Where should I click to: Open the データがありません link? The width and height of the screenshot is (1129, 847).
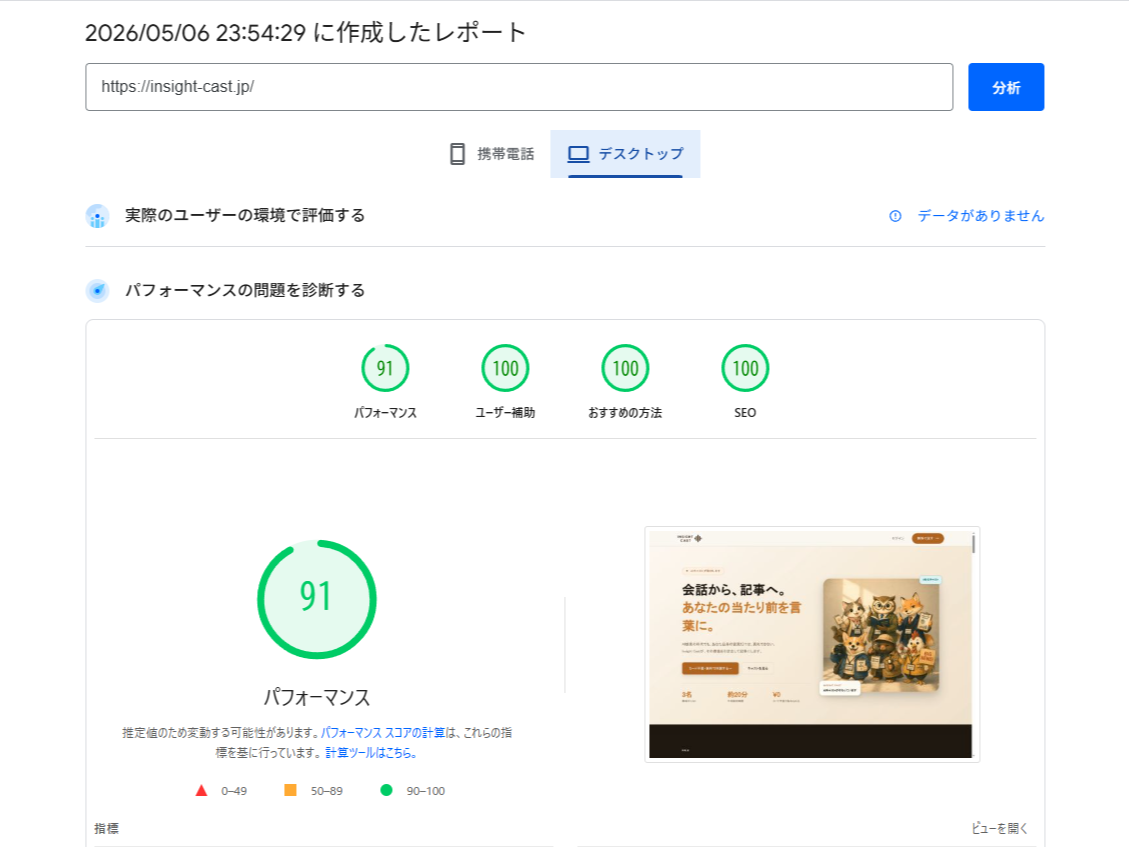click(x=980, y=216)
